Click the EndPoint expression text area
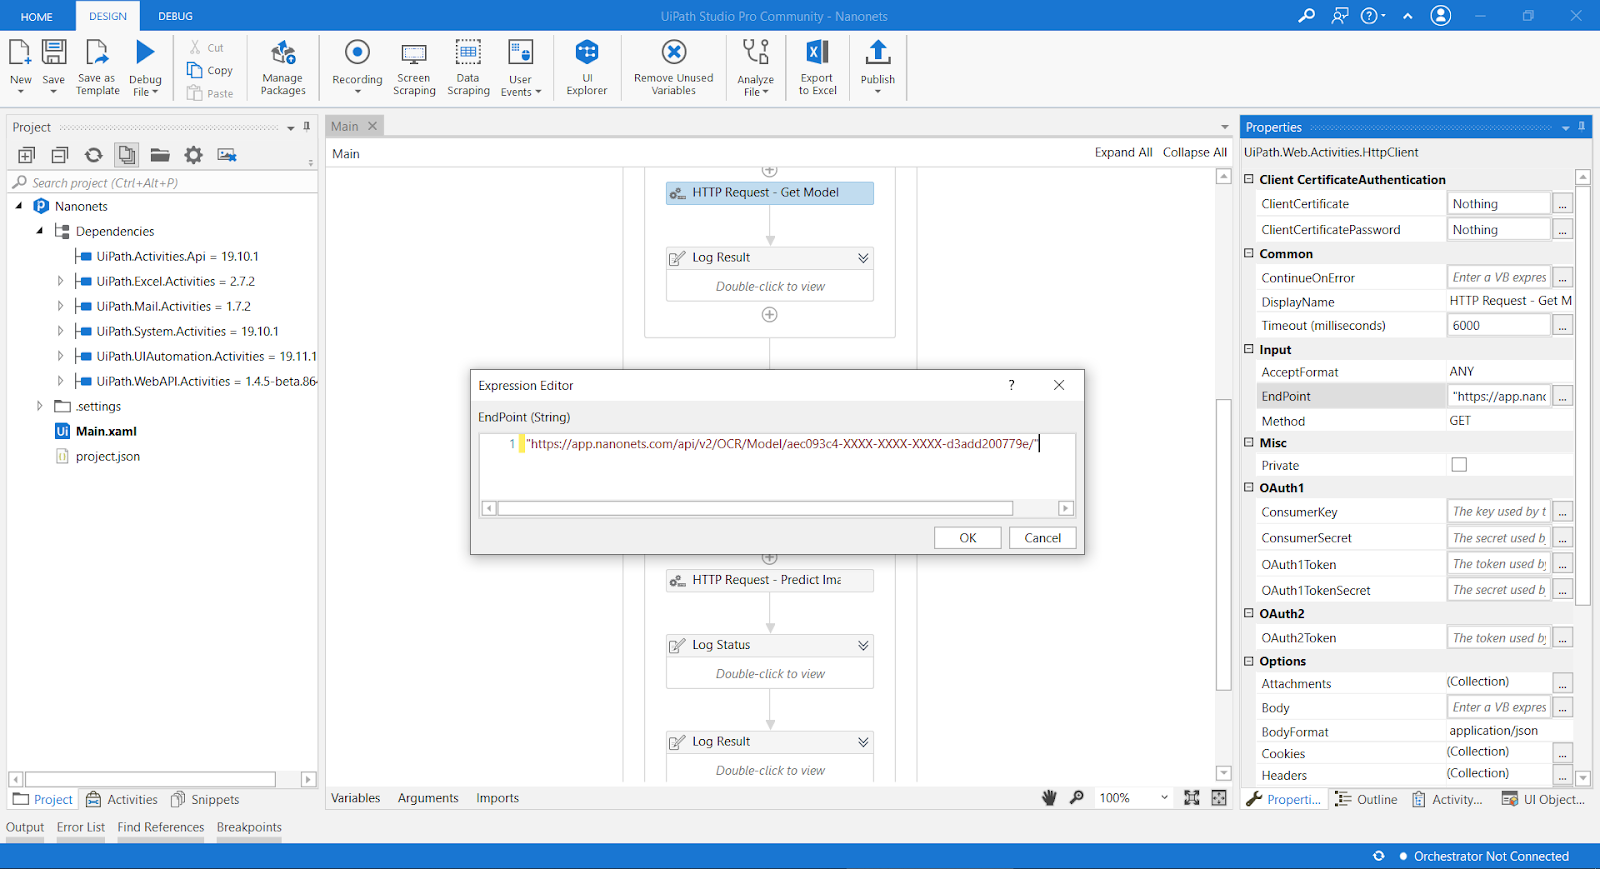 coord(777,465)
